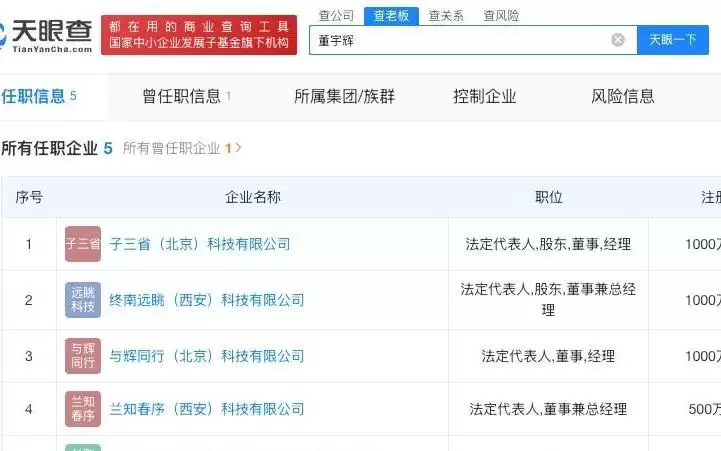Open the 风险信息 tab
721x451 pixels.
(623, 97)
